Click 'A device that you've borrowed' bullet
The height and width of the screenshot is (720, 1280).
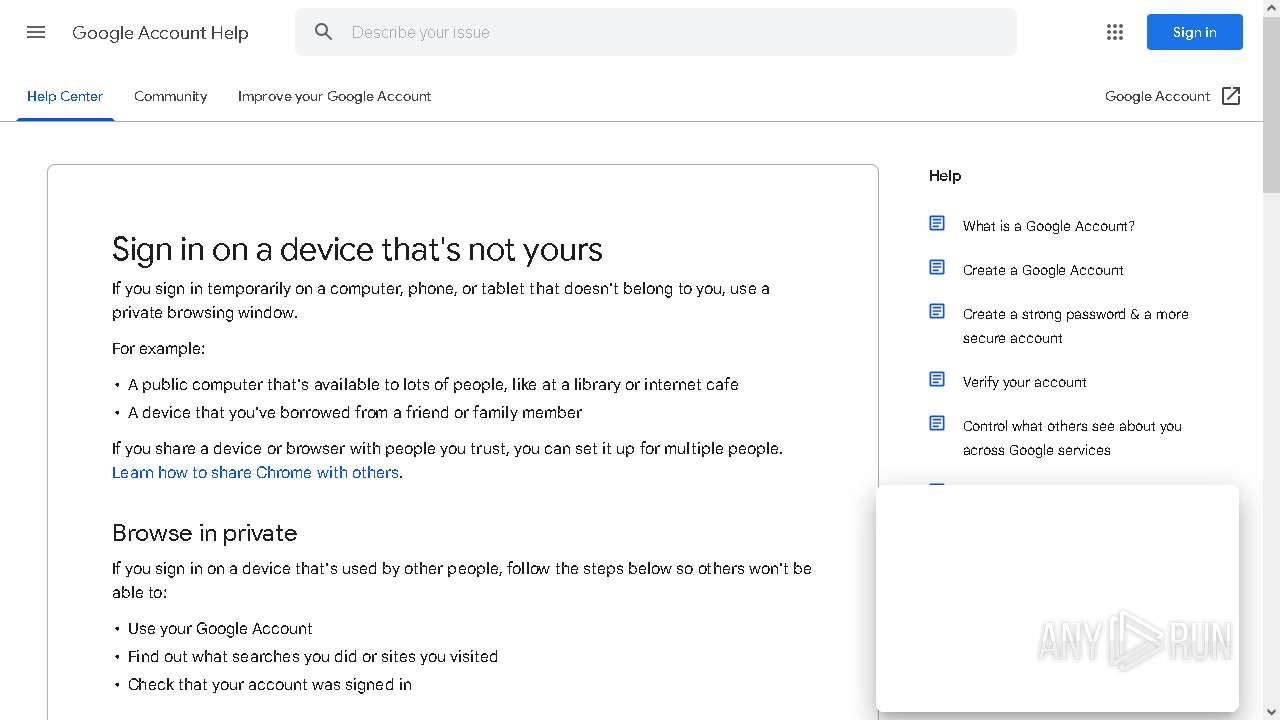pos(355,412)
